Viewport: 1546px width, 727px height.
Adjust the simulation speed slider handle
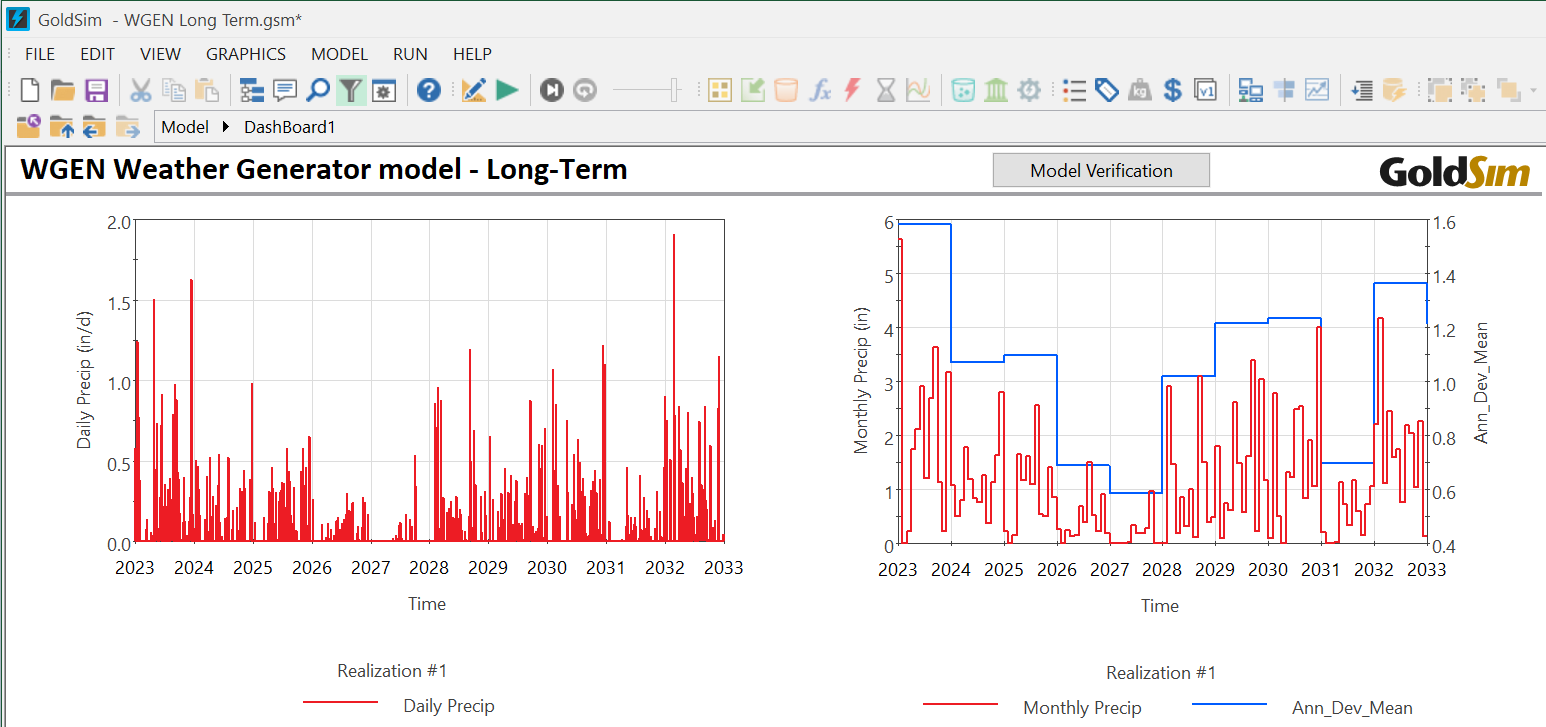pos(675,90)
